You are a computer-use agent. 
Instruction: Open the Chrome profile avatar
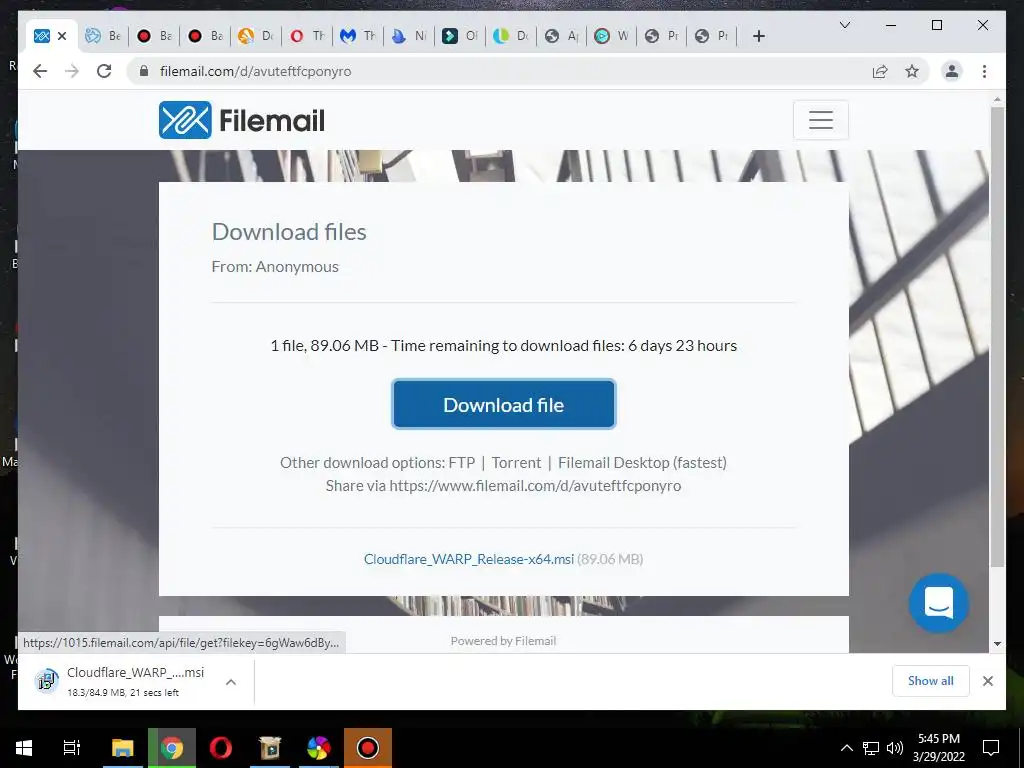tap(952, 71)
